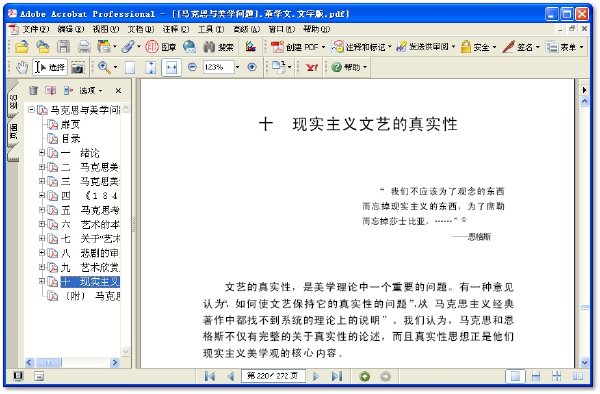Image resolution: width=600 pixels, height=394 pixels.
Task: Select the 目录 bookmark
Action: (71, 138)
